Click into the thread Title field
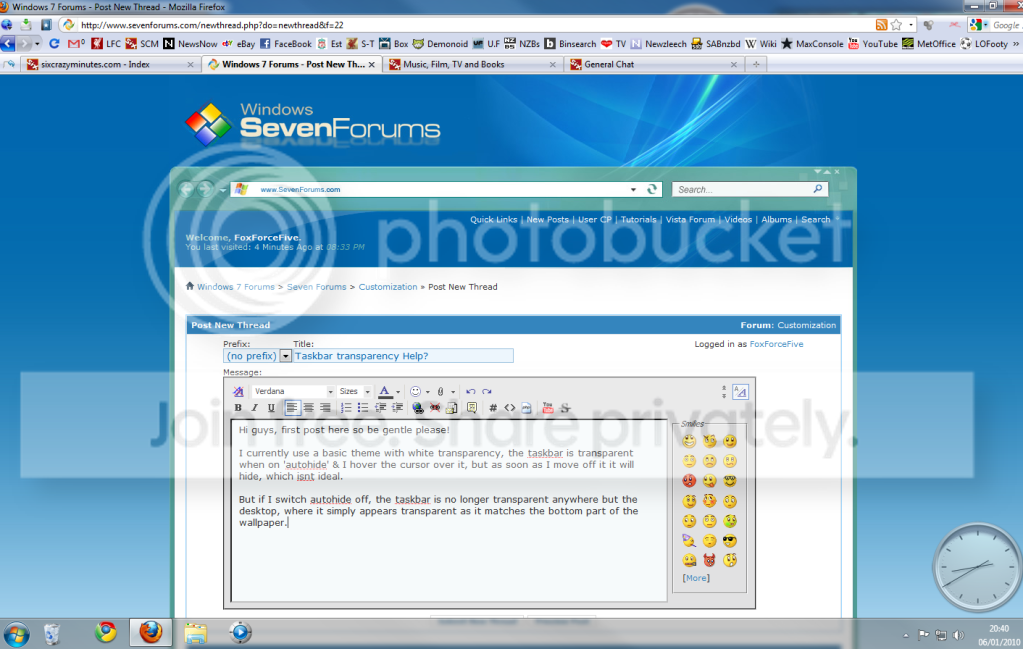The width and height of the screenshot is (1023, 649). [403, 356]
